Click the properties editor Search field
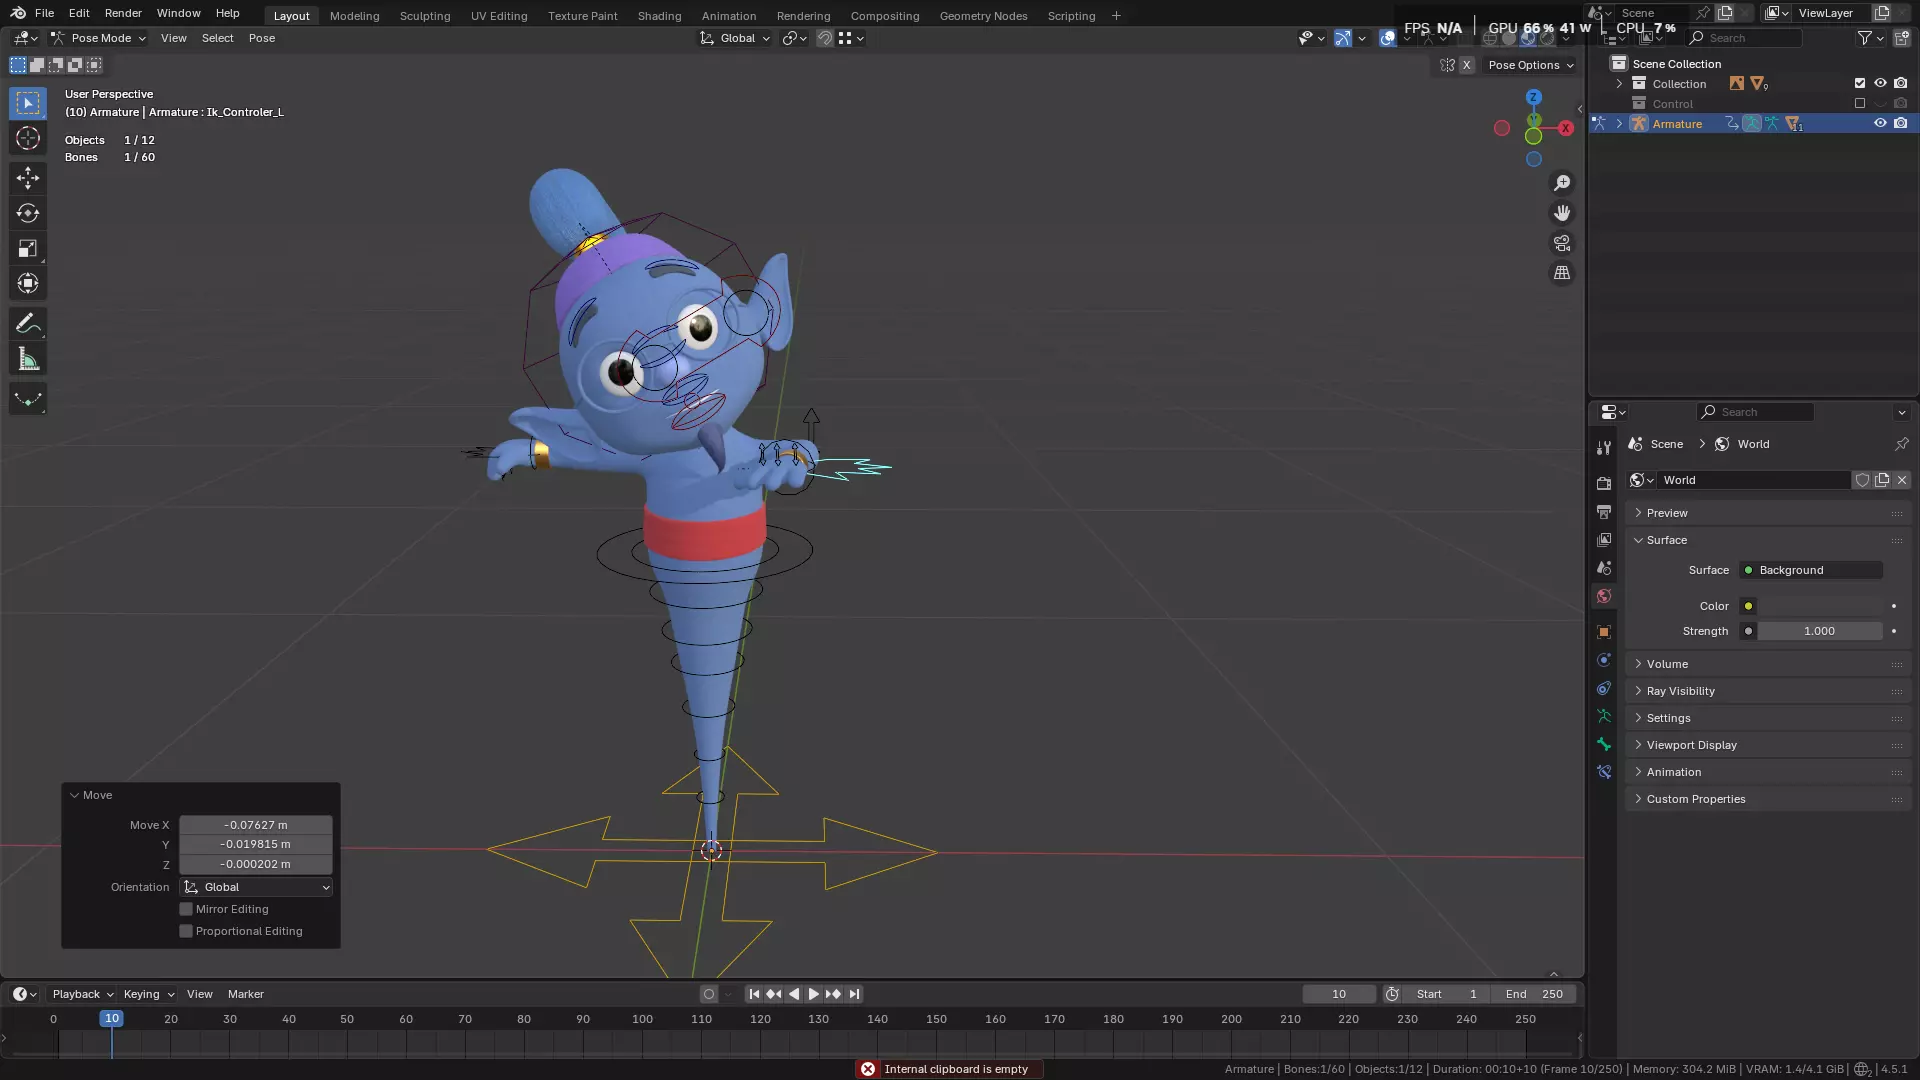 tap(1755, 412)
